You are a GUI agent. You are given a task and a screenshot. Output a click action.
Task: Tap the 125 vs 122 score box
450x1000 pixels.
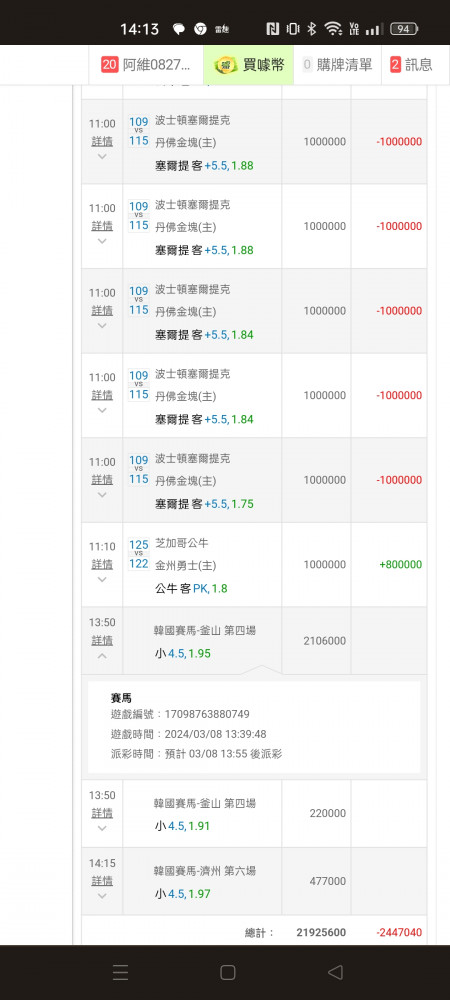[139, 554]
